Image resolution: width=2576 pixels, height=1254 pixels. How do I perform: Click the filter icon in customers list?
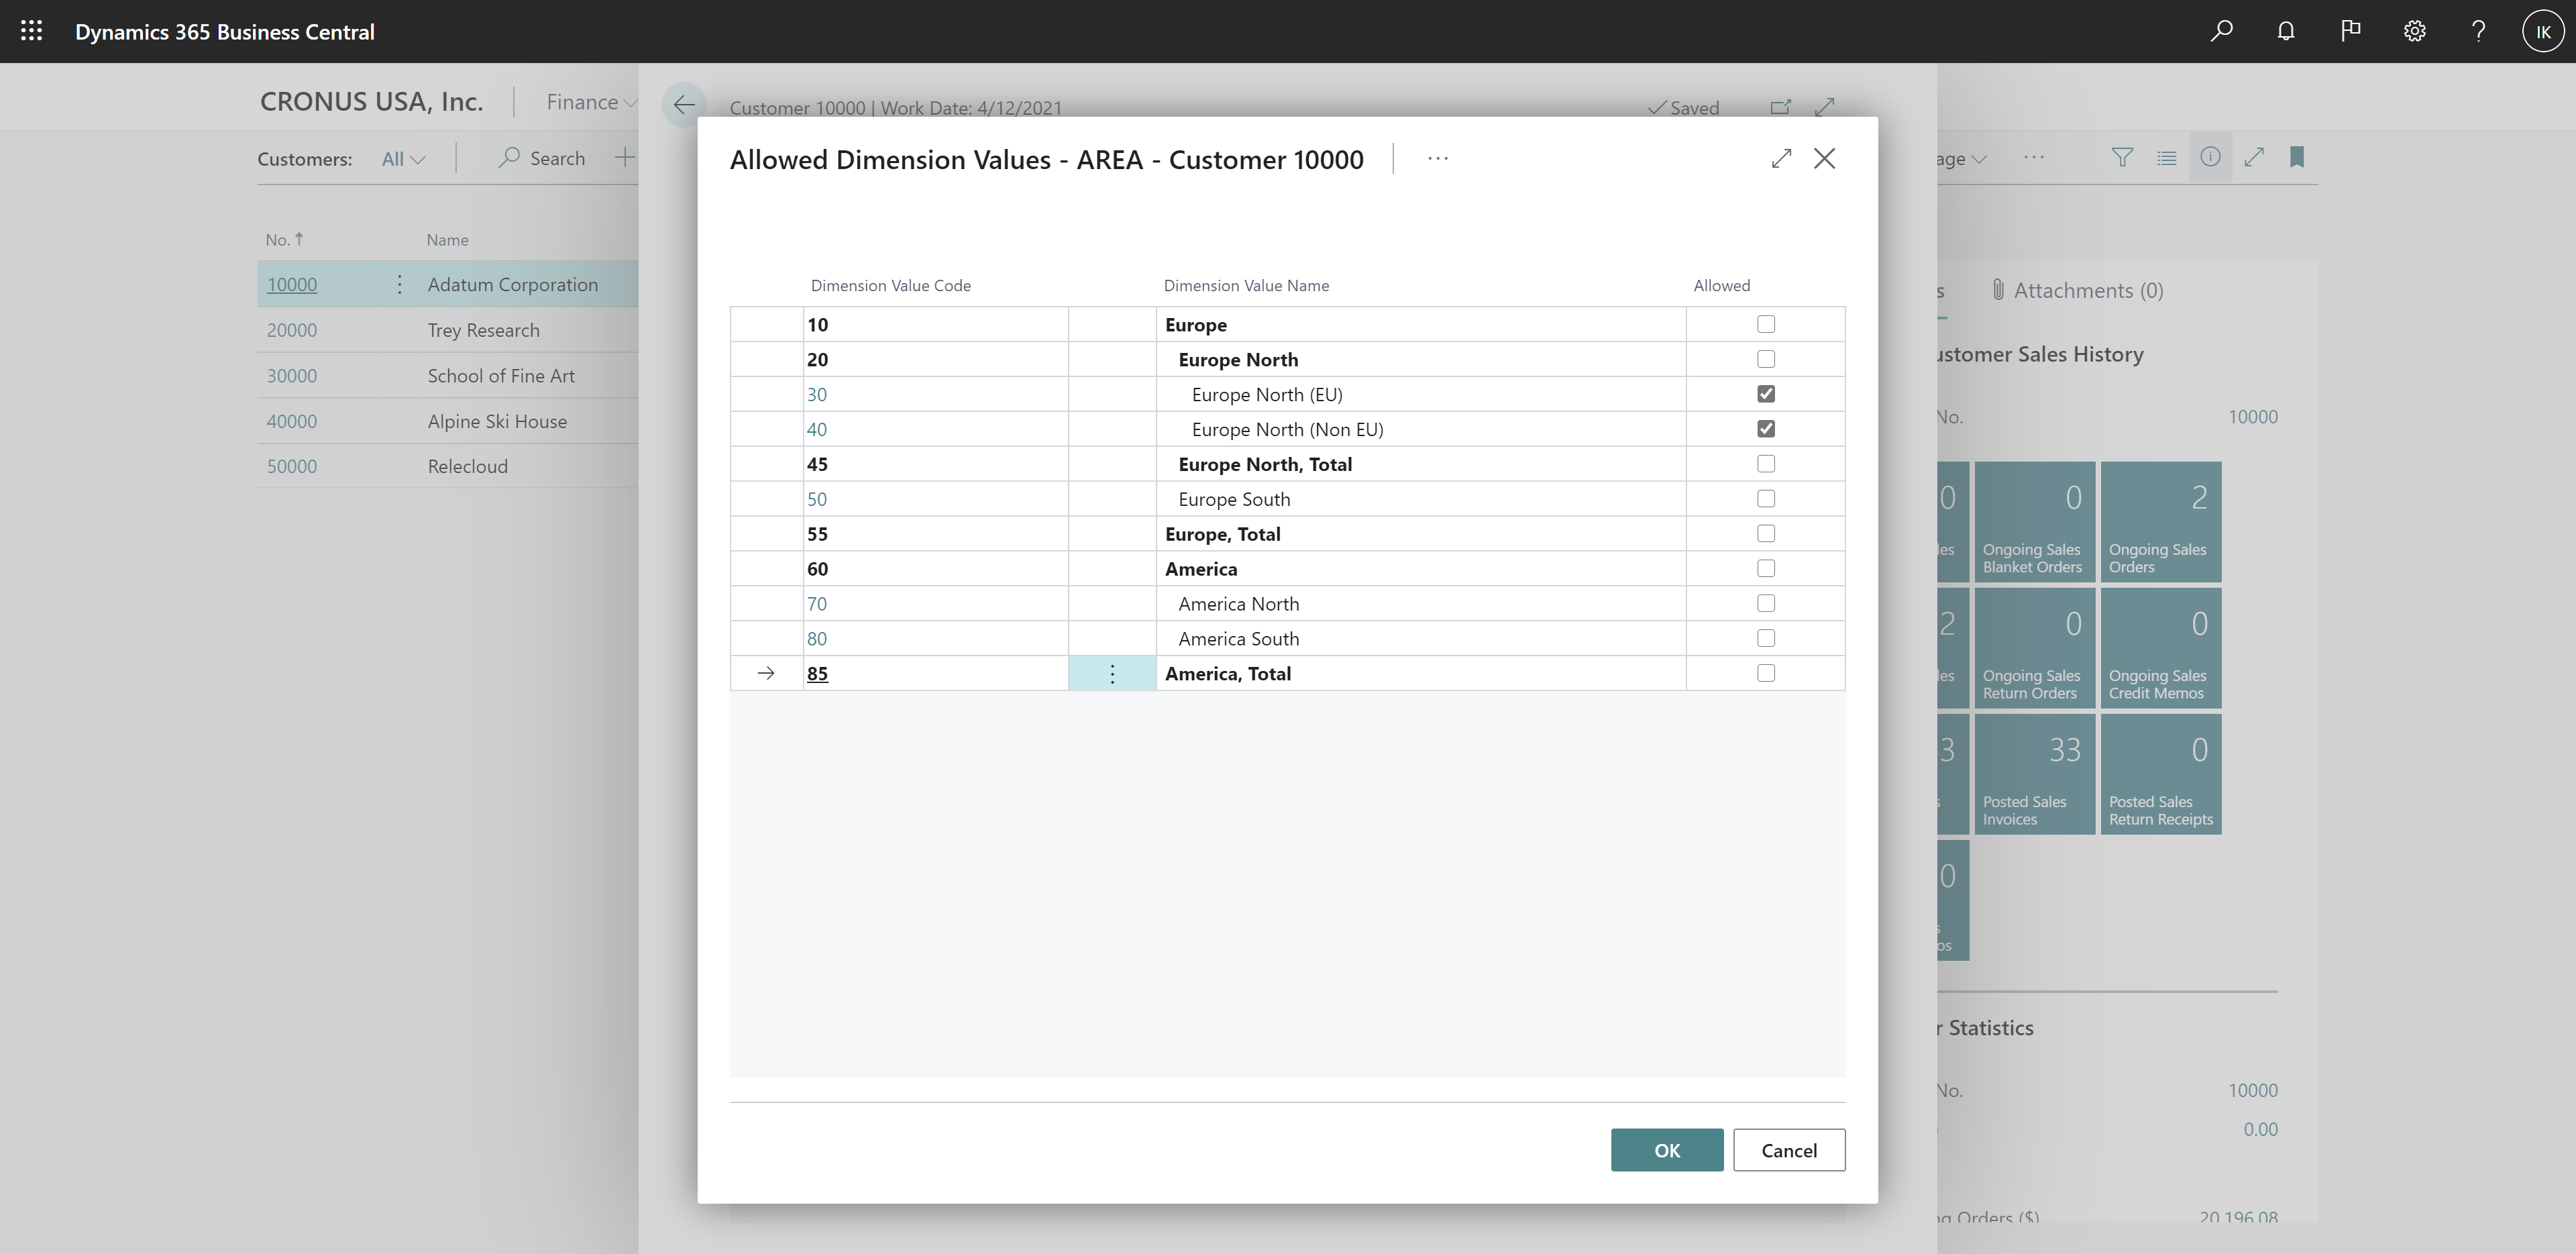pyautogui.click(x=2125, y=156)
